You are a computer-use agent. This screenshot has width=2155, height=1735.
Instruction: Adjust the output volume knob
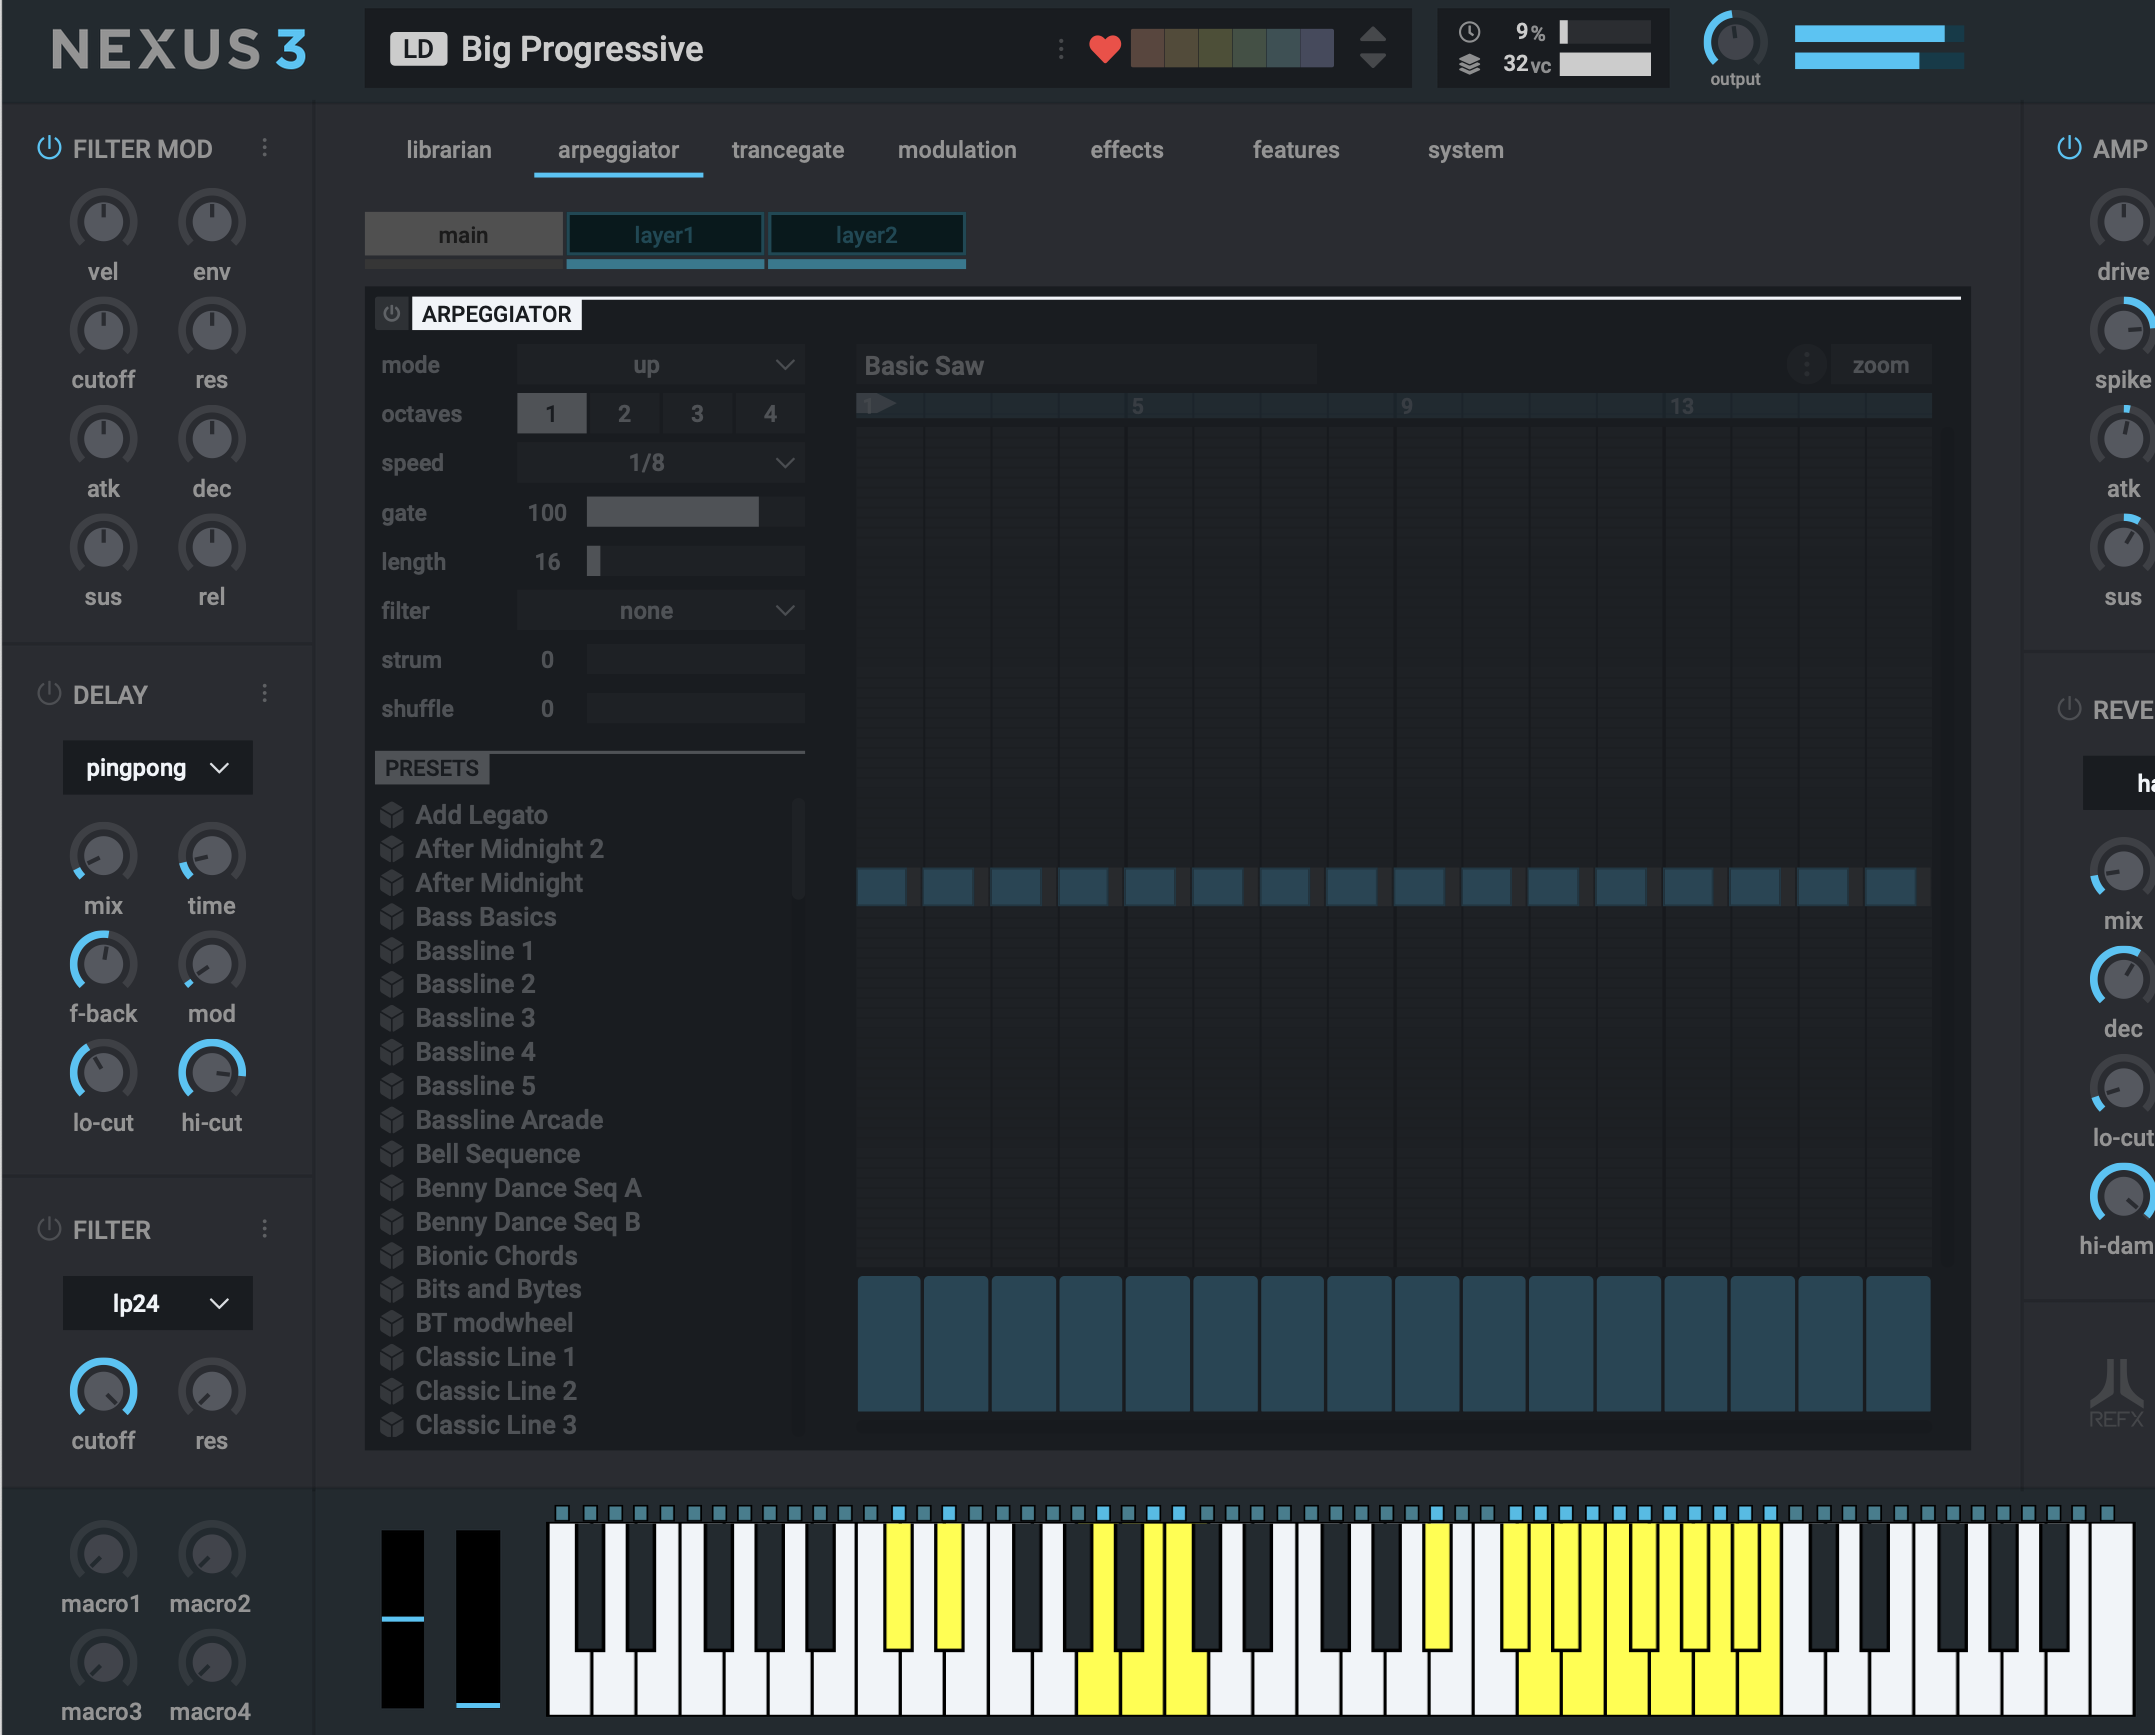click(1735, 41)
